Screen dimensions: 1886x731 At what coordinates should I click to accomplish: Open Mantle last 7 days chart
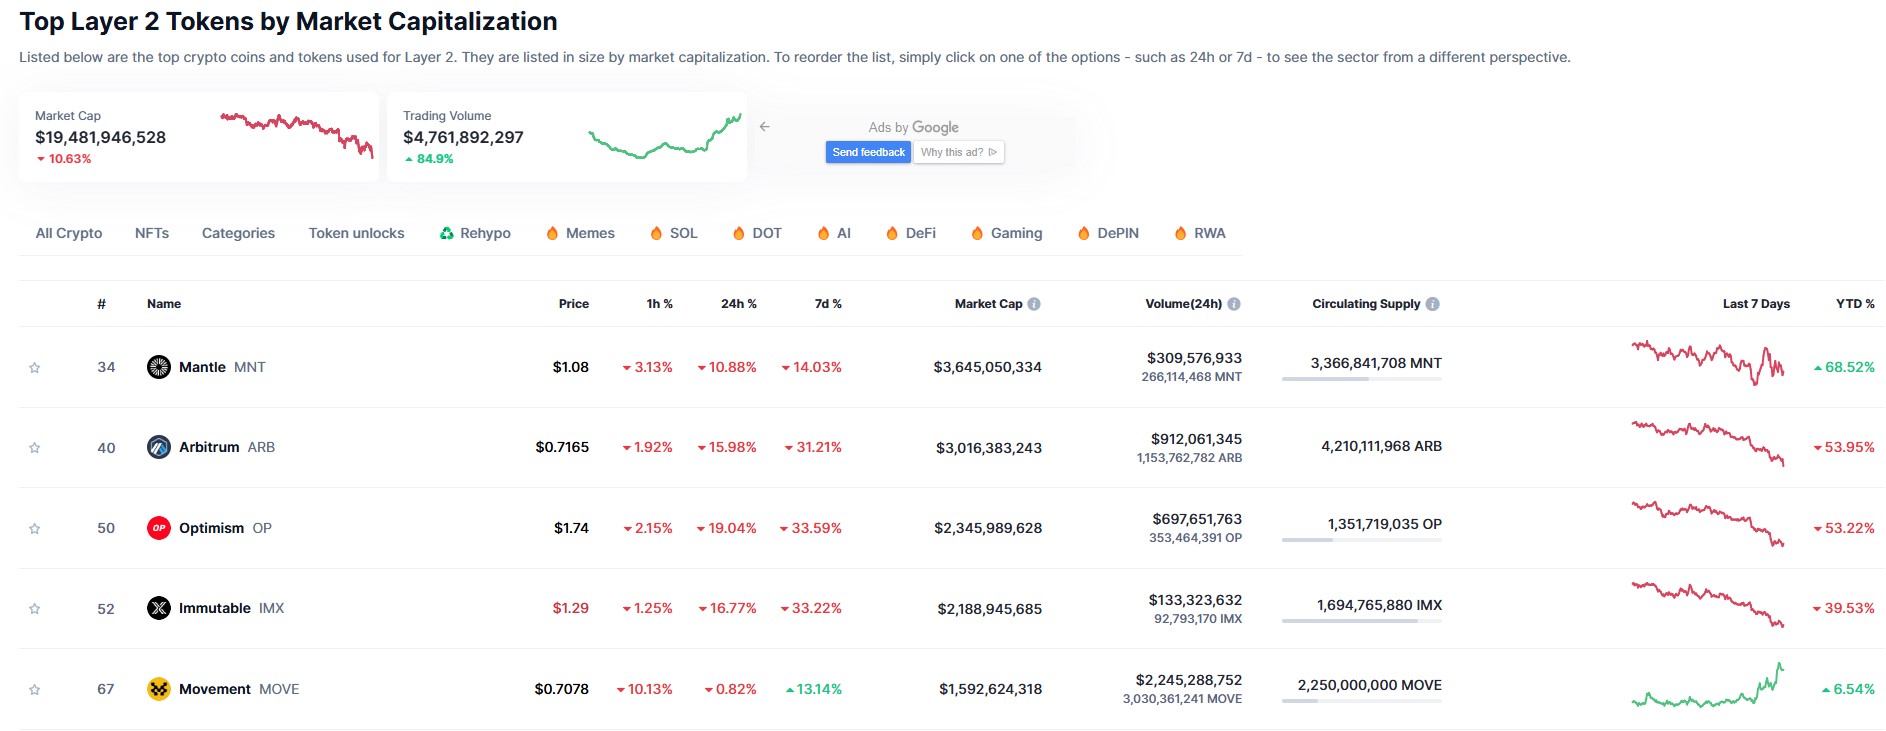(x=1708, y=363)
